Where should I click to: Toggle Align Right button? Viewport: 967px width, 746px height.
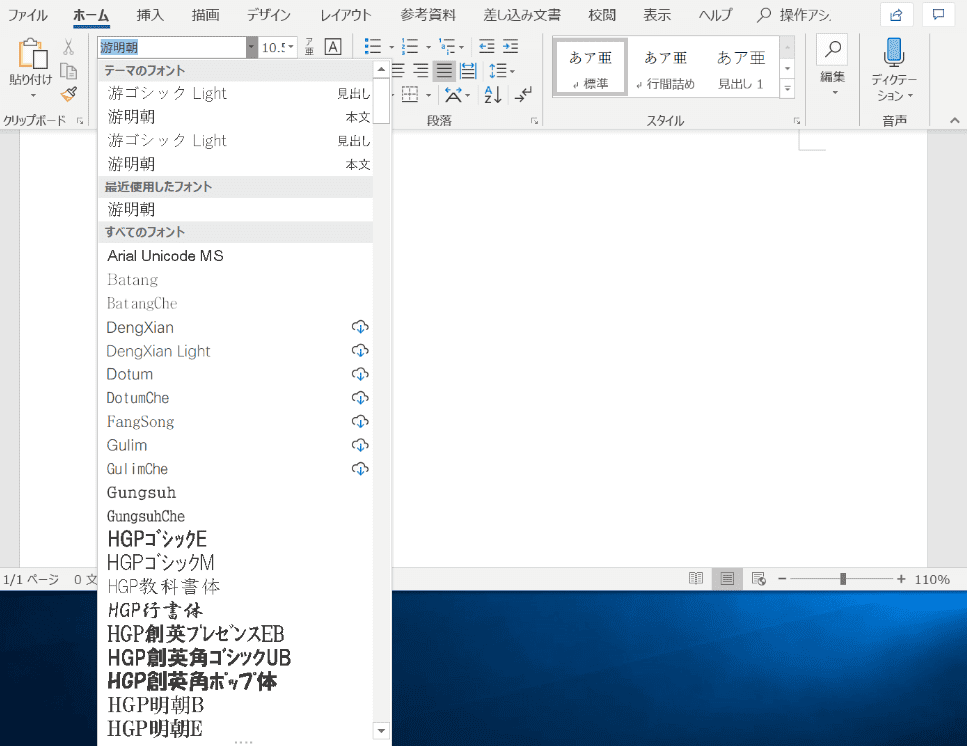coord(421,71)
